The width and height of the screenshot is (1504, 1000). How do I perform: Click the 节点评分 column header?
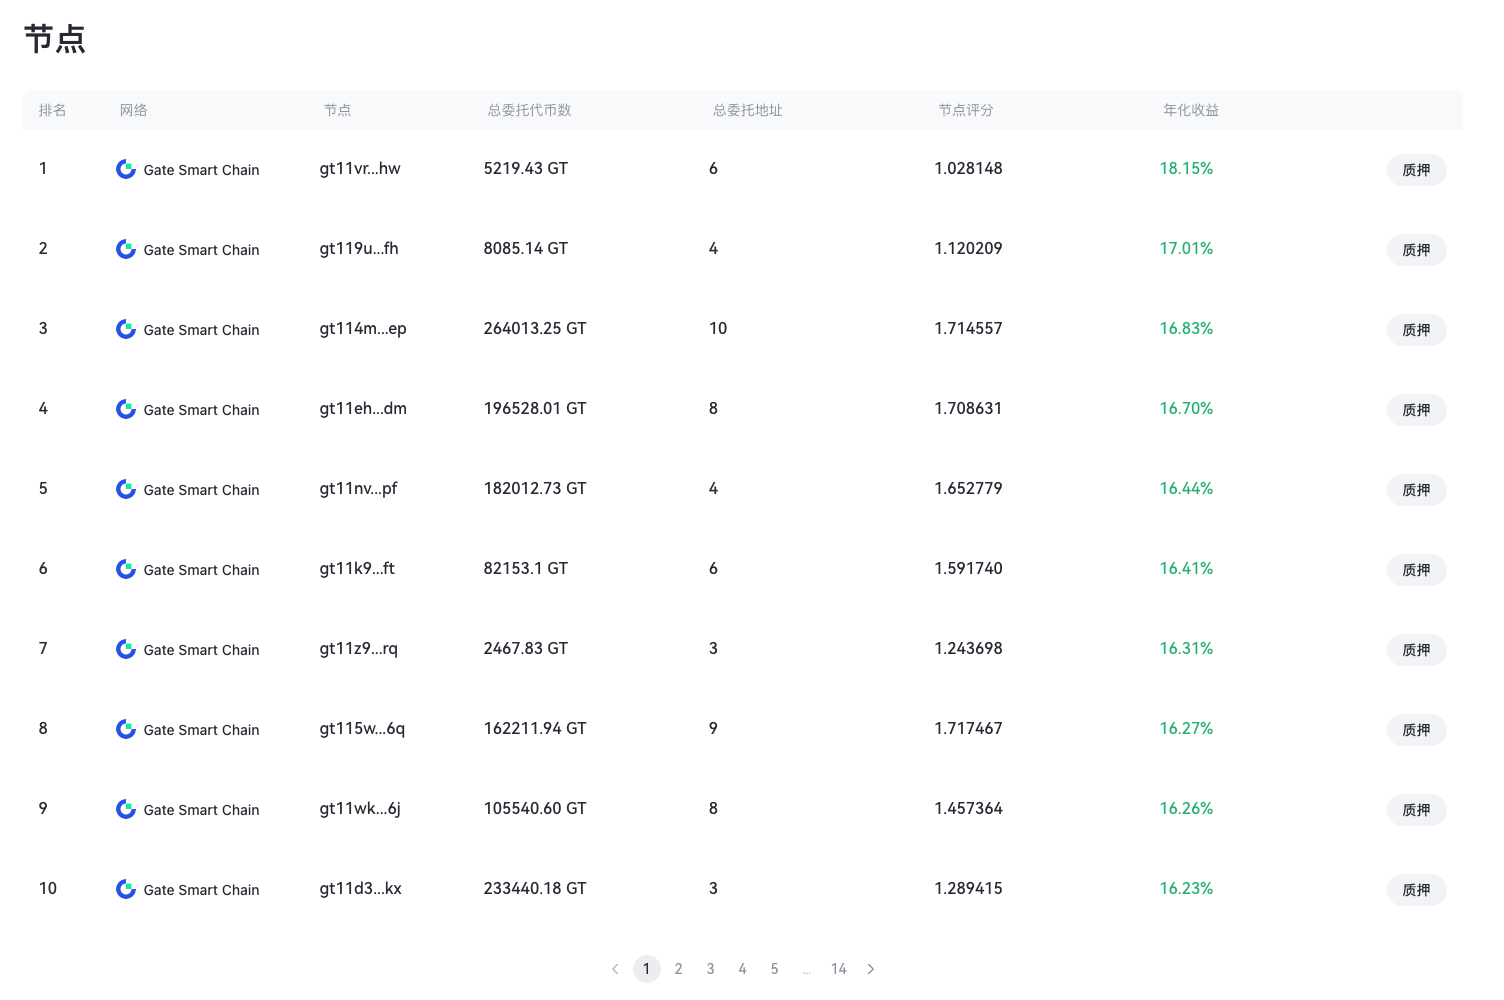click(966, 110)
